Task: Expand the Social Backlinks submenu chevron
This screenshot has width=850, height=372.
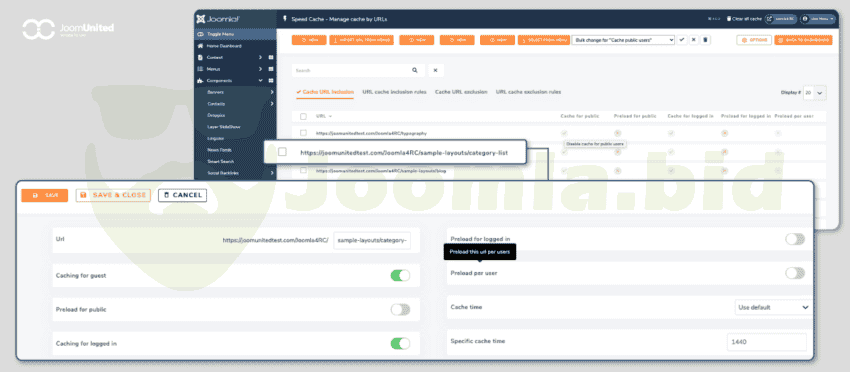Action: point(272,173)
